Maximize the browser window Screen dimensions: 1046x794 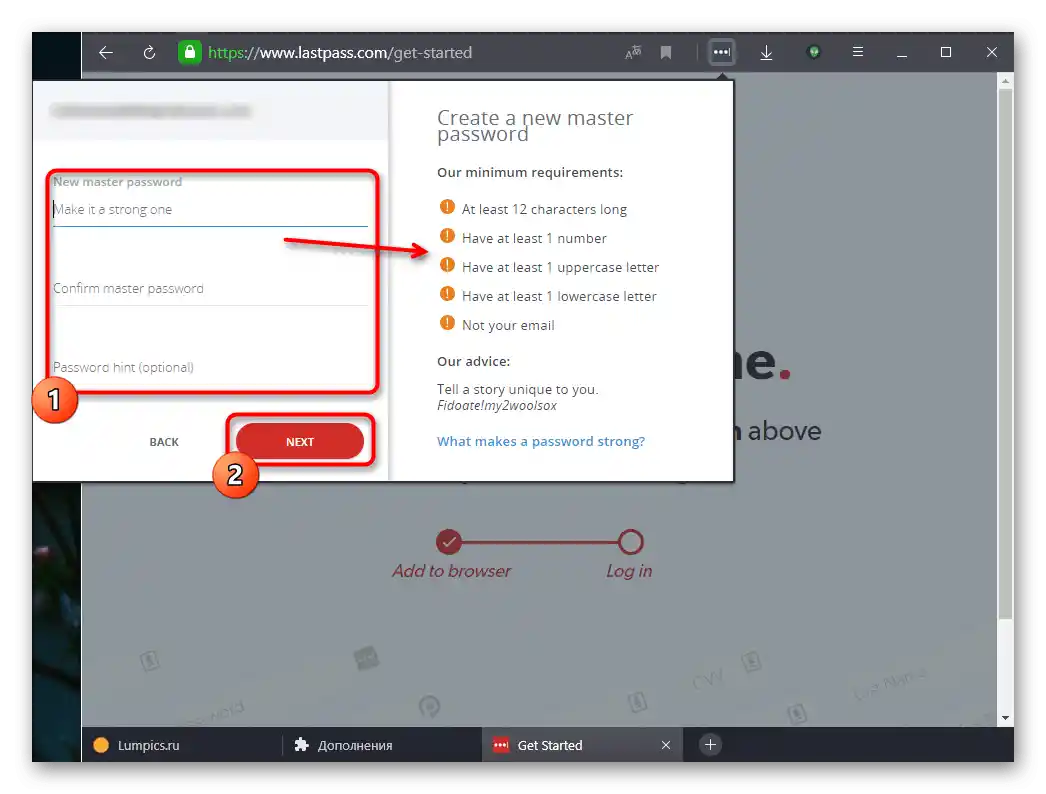(946, 52)
